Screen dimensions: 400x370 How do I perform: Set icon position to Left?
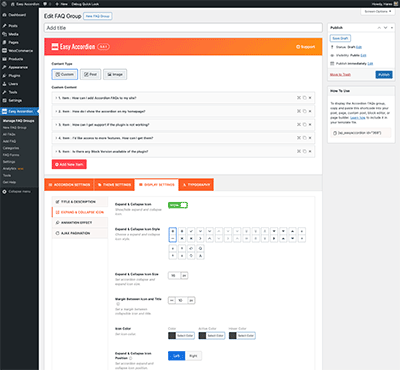pos(176,356)
